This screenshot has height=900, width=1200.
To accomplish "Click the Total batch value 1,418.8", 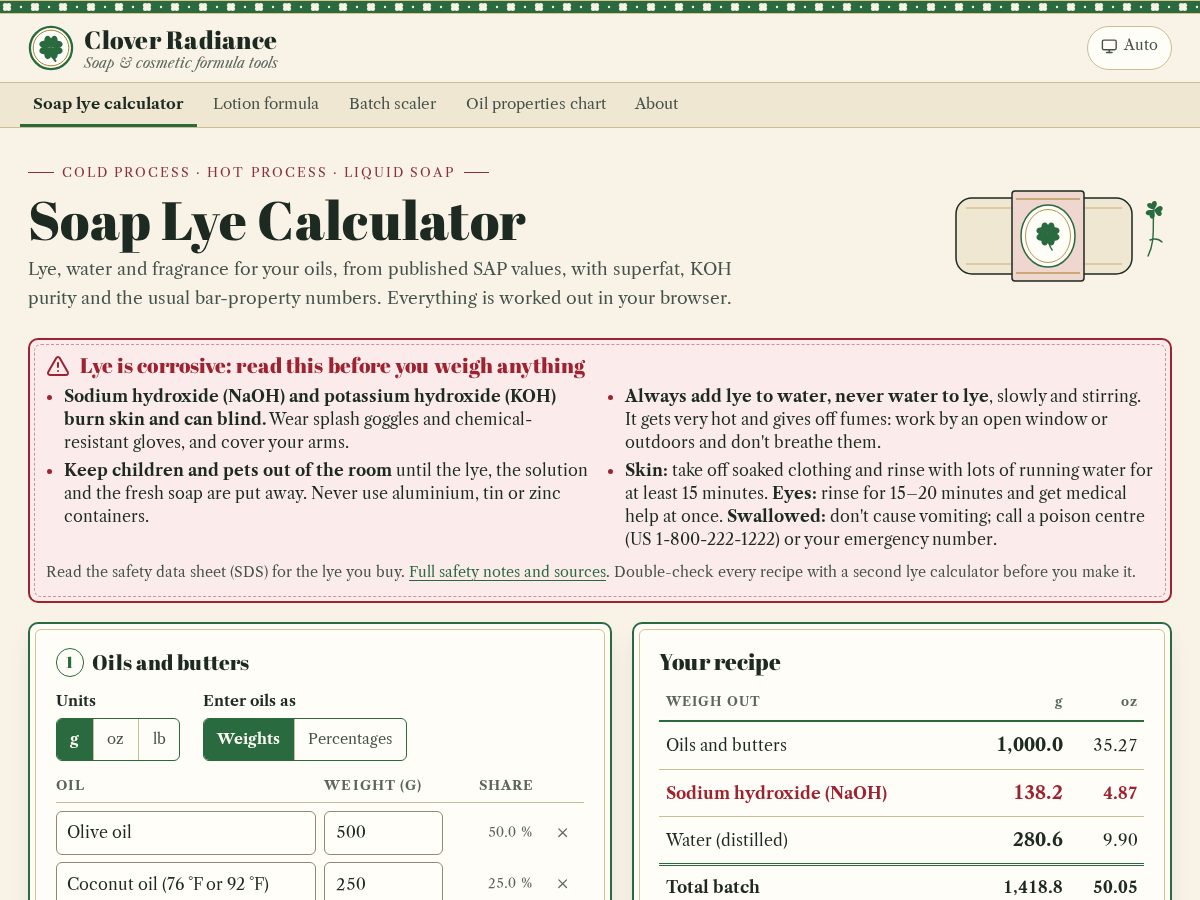I will (x=1033, y=887).
